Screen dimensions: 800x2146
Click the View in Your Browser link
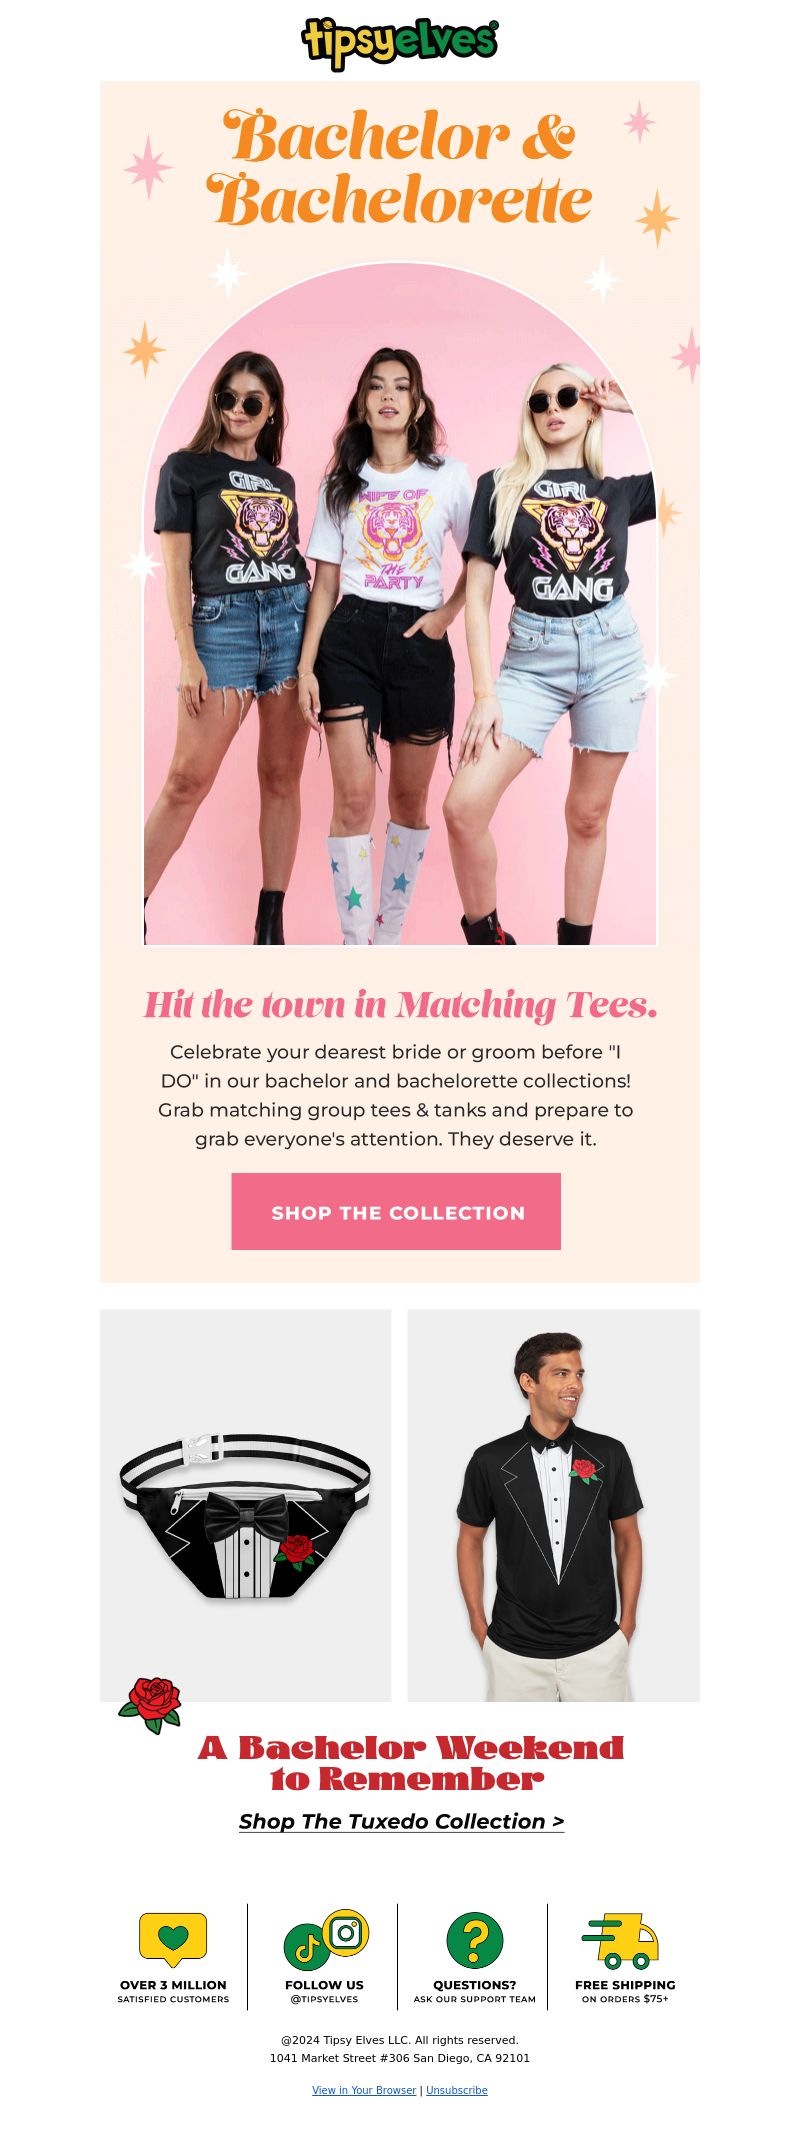point(364,2090)
